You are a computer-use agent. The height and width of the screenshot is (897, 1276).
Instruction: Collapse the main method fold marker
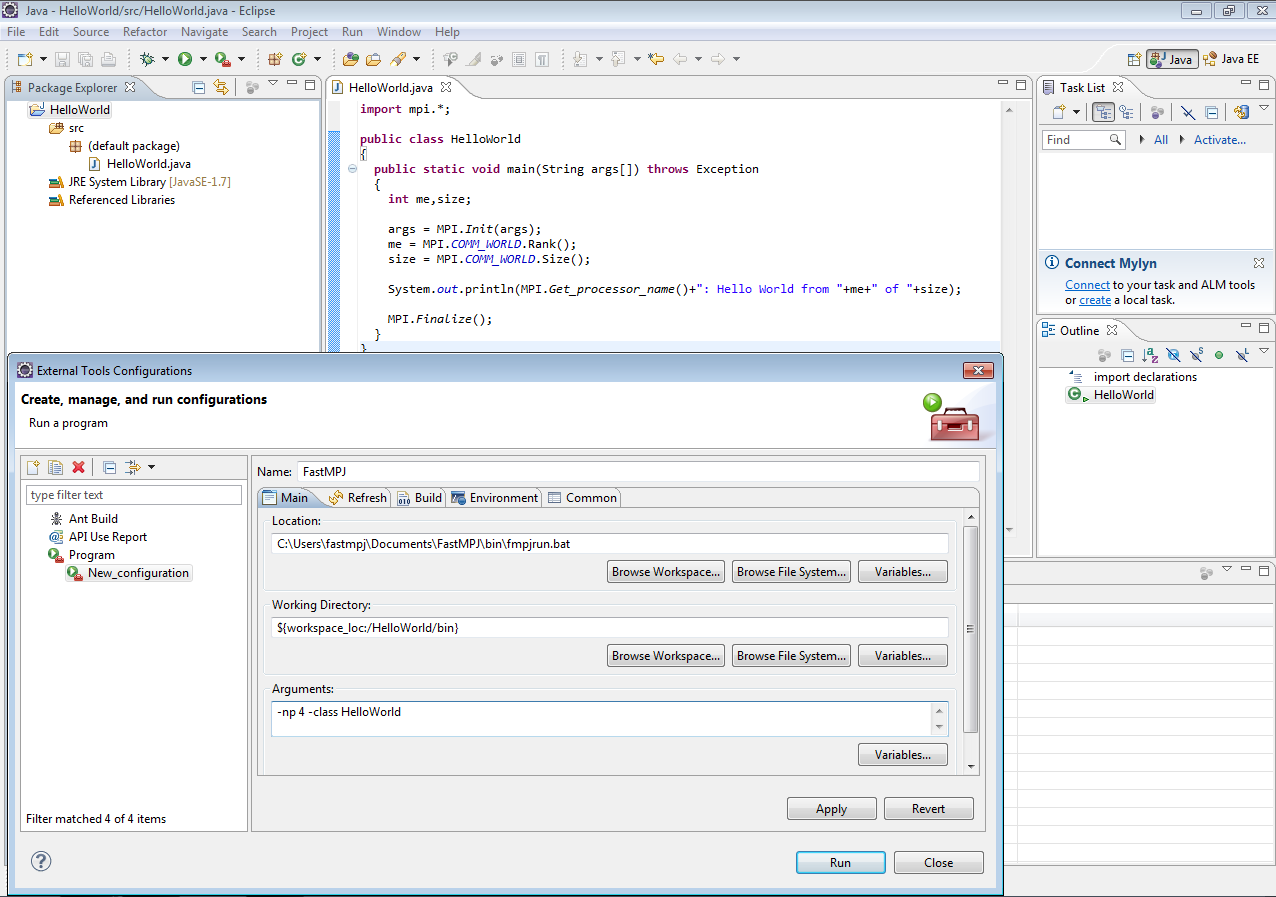[x=352, y=169]
